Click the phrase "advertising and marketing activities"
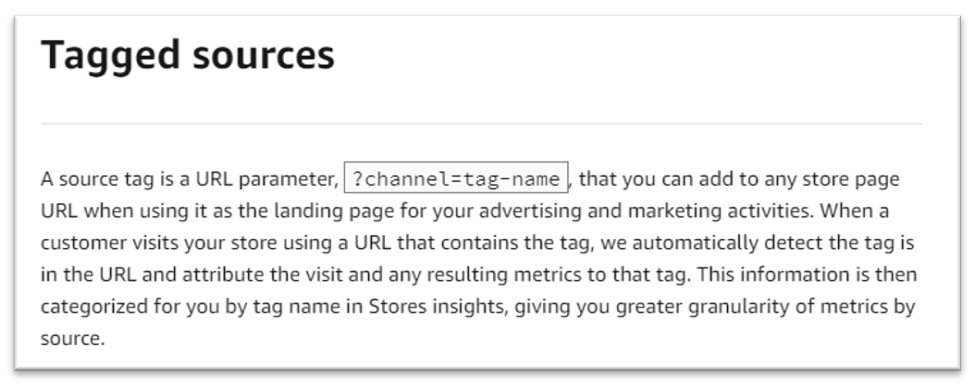 pyautogui.click(x=644, y=212)
